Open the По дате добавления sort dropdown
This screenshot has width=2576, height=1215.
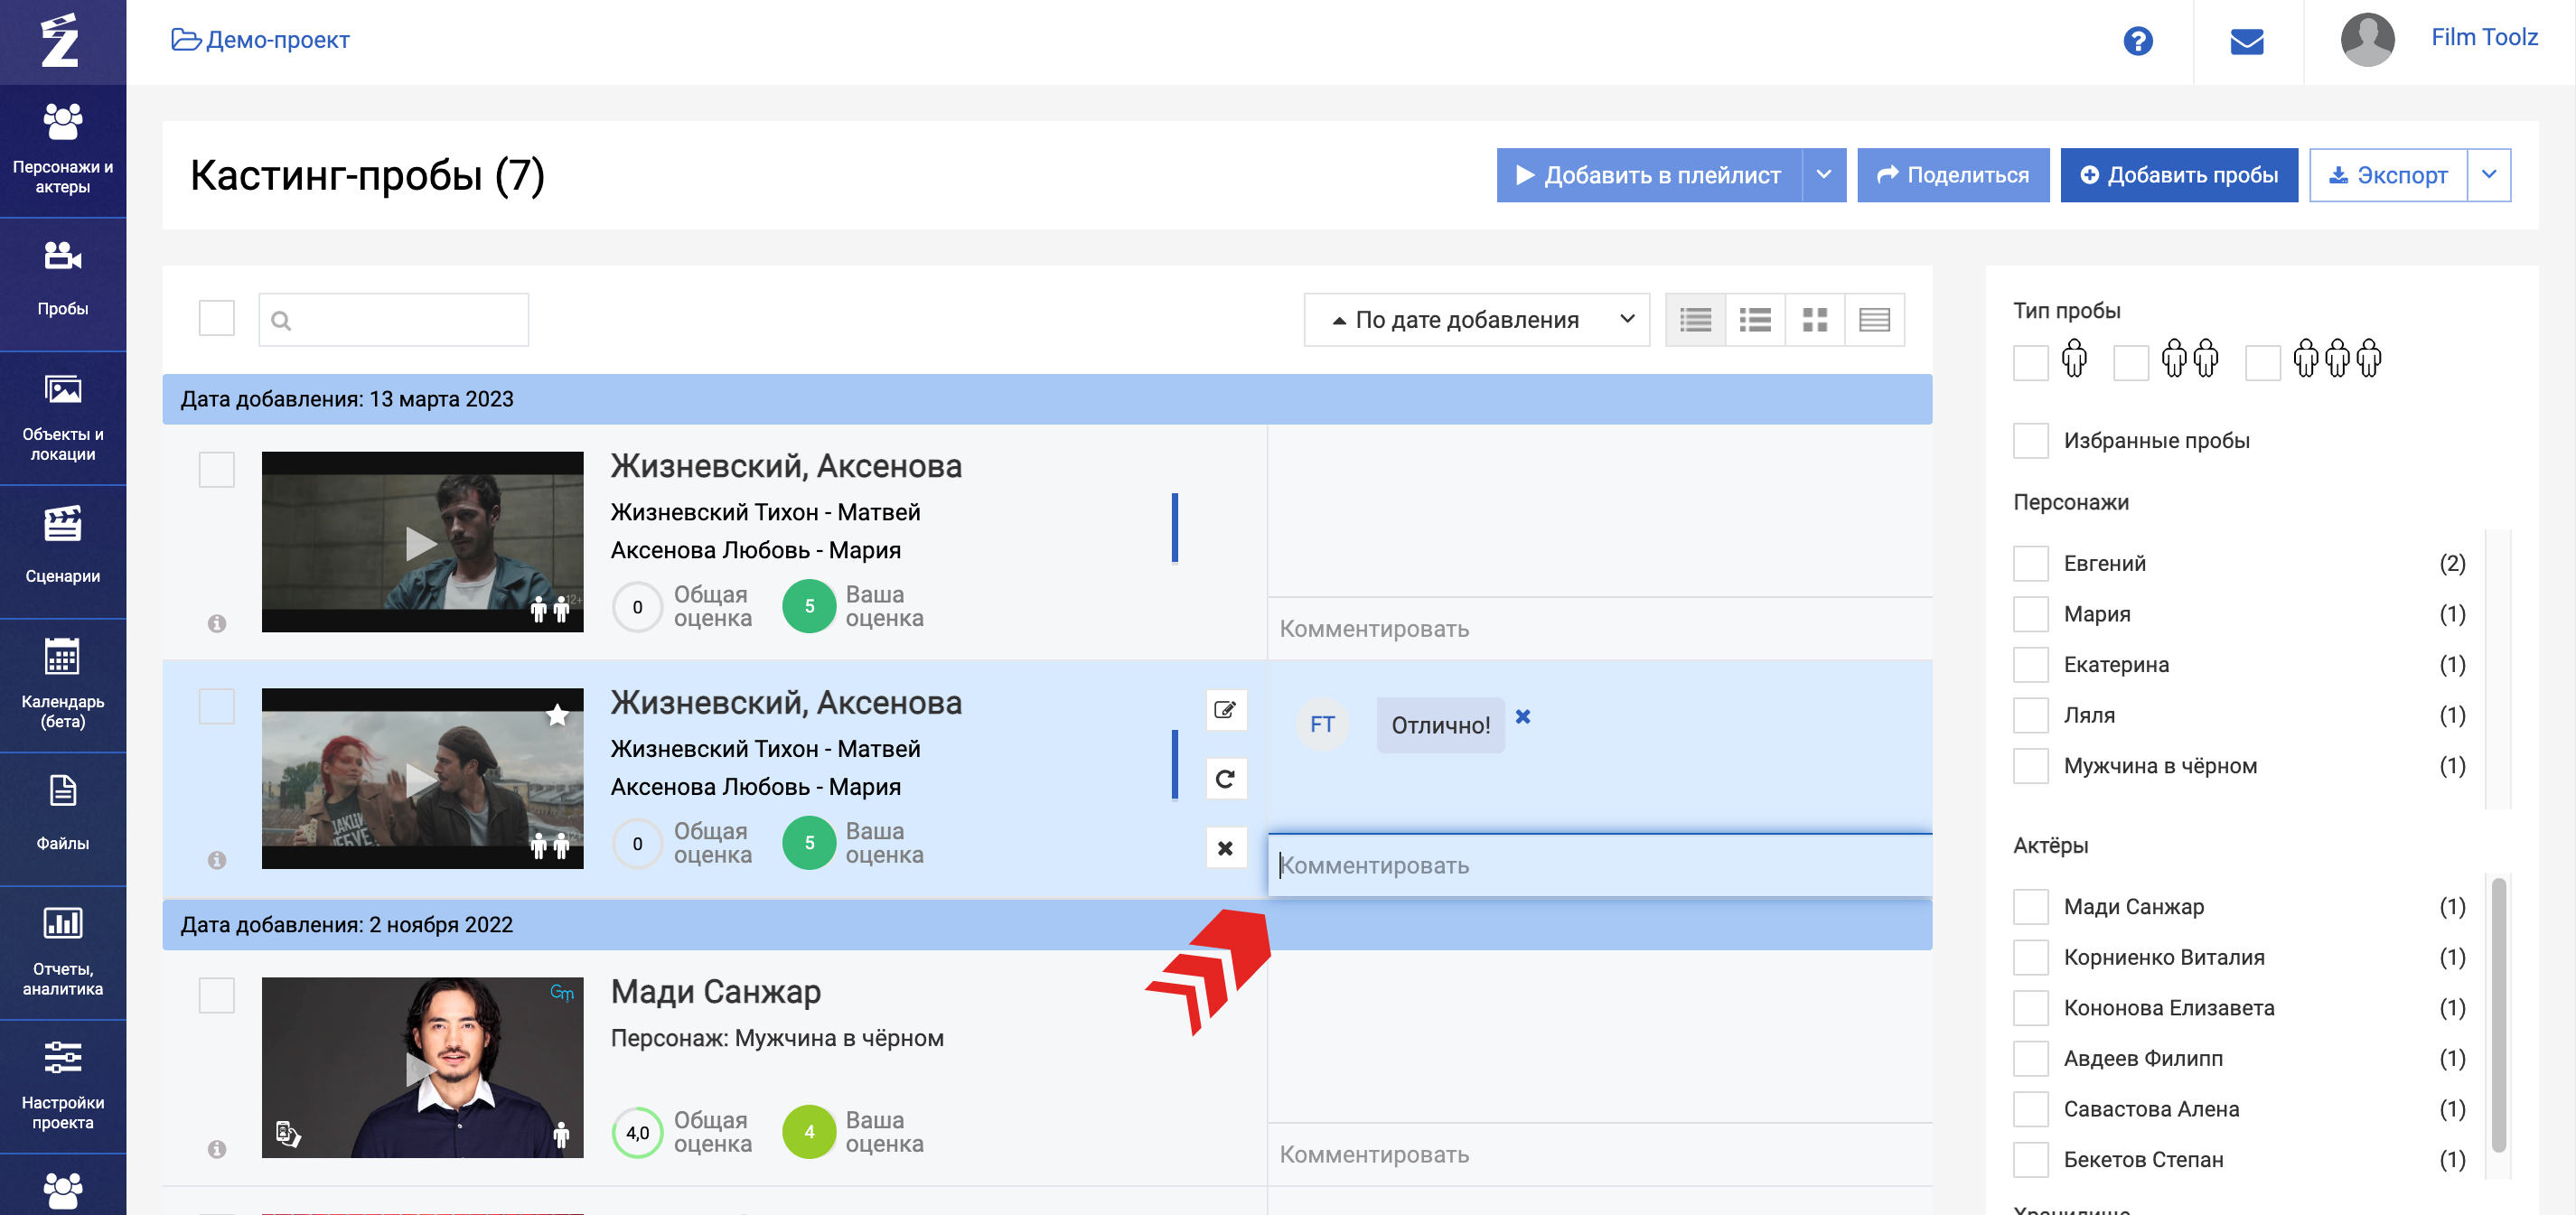(x=1476, y=320)
